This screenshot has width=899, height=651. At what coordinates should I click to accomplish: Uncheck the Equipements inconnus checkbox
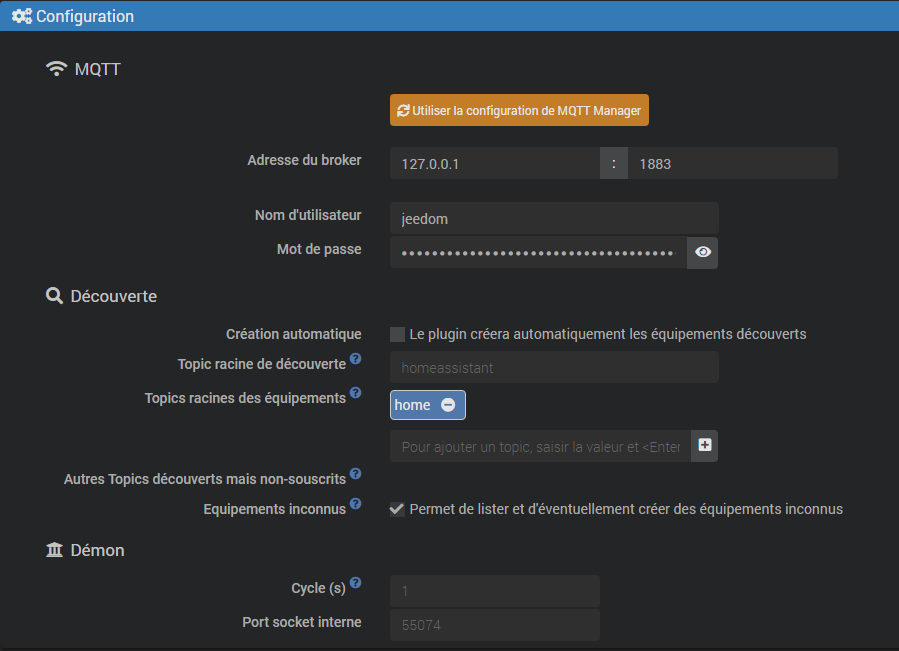(x=397, y=509)
